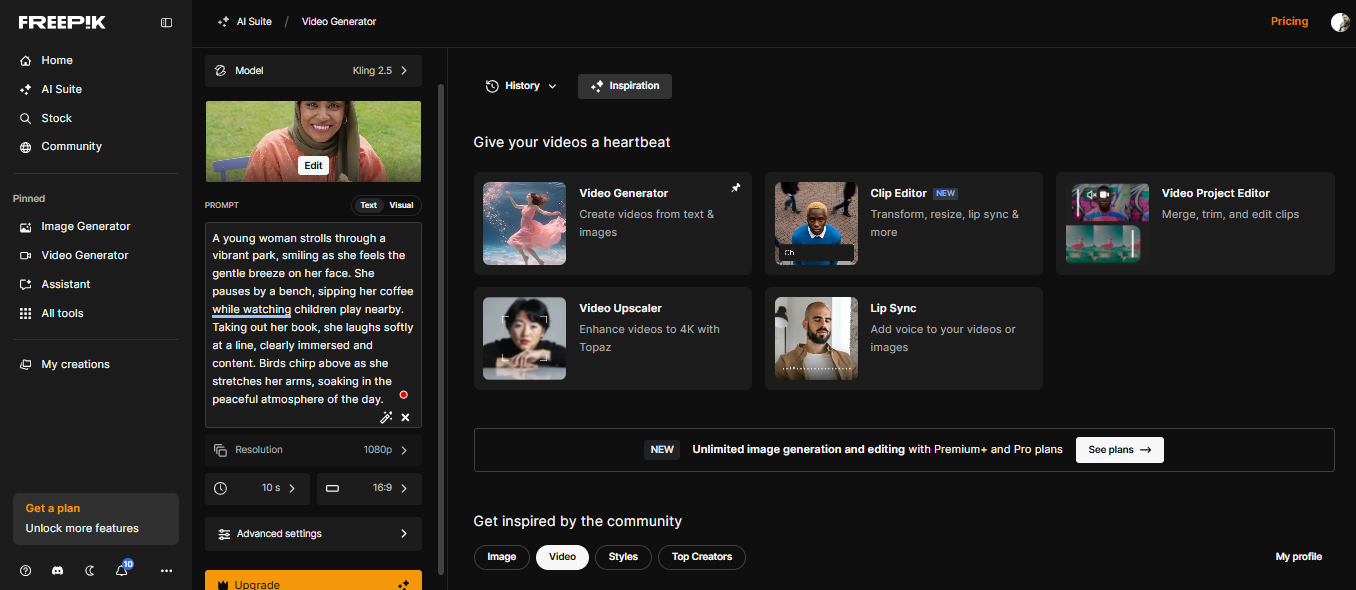The width and height of the screenshot is (1356, 590).
Task: Switch to the Inspiration tab
Action: point(624,86)
